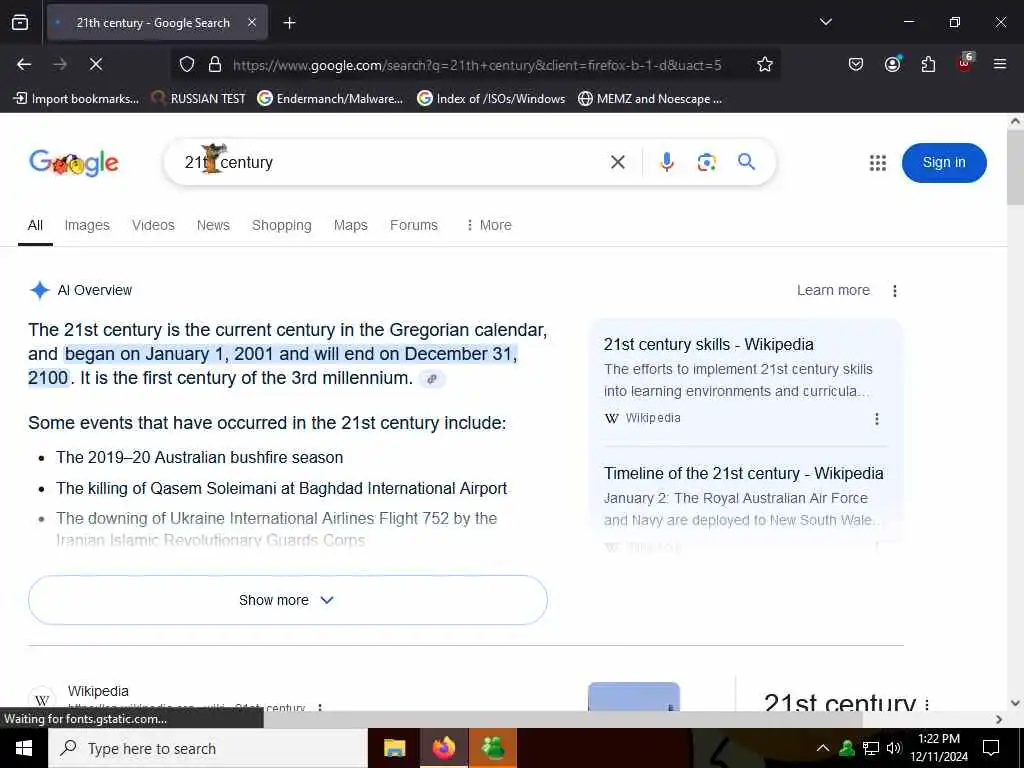The width and height of the screenshot is (1024, 768).
Task: Open 'Timeline of the 21st century' card
Action: (x=743, y=473)
